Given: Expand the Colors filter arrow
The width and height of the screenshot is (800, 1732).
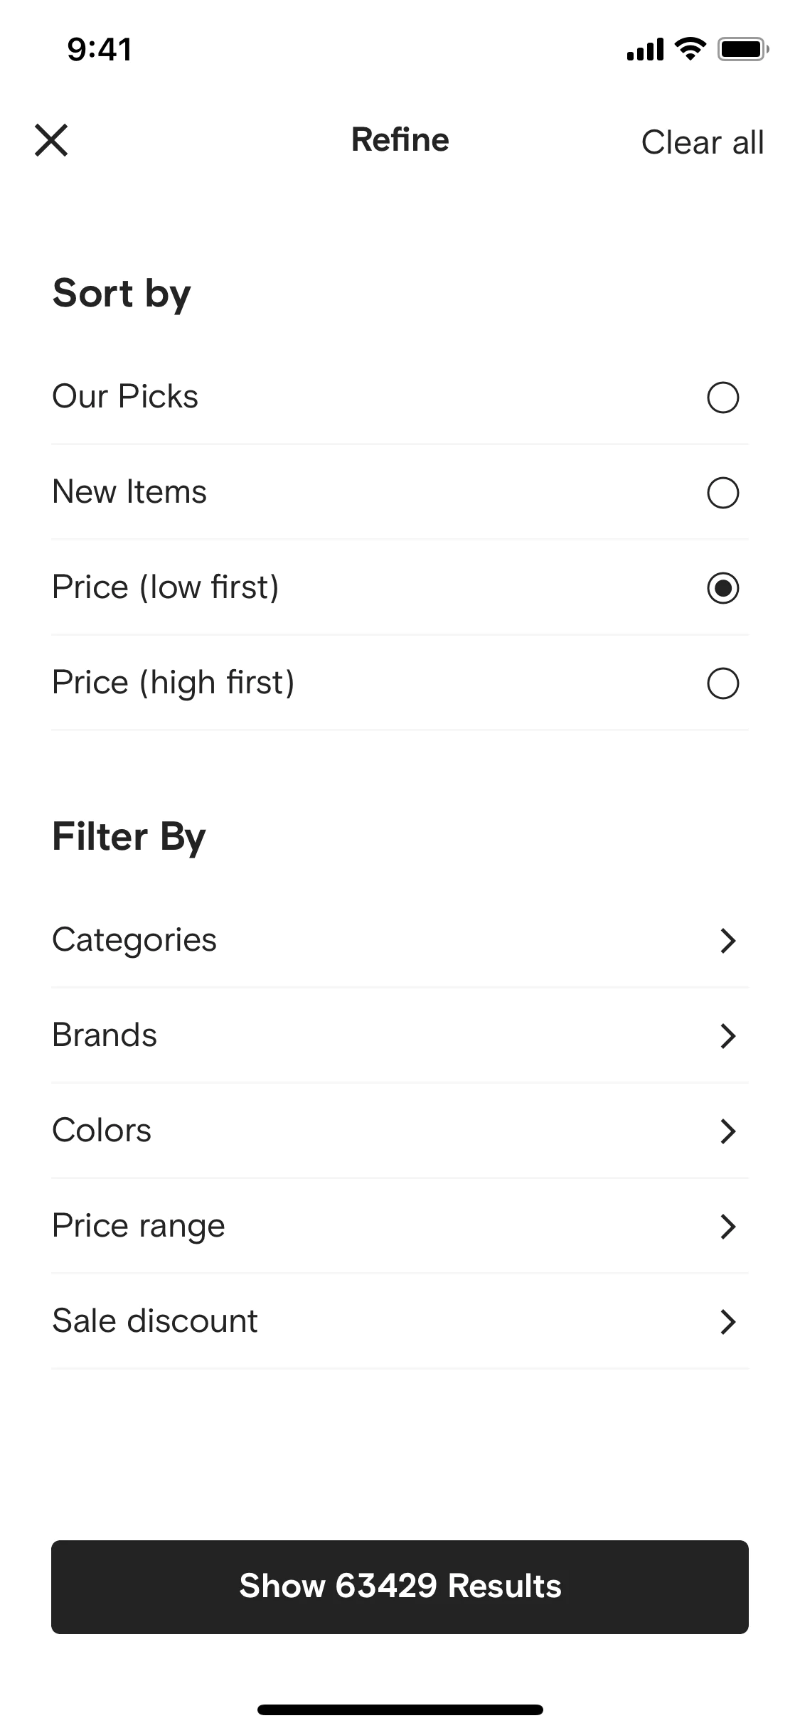Looking at the screenshot, I should pyautogui.click(x=728, y=1131).
